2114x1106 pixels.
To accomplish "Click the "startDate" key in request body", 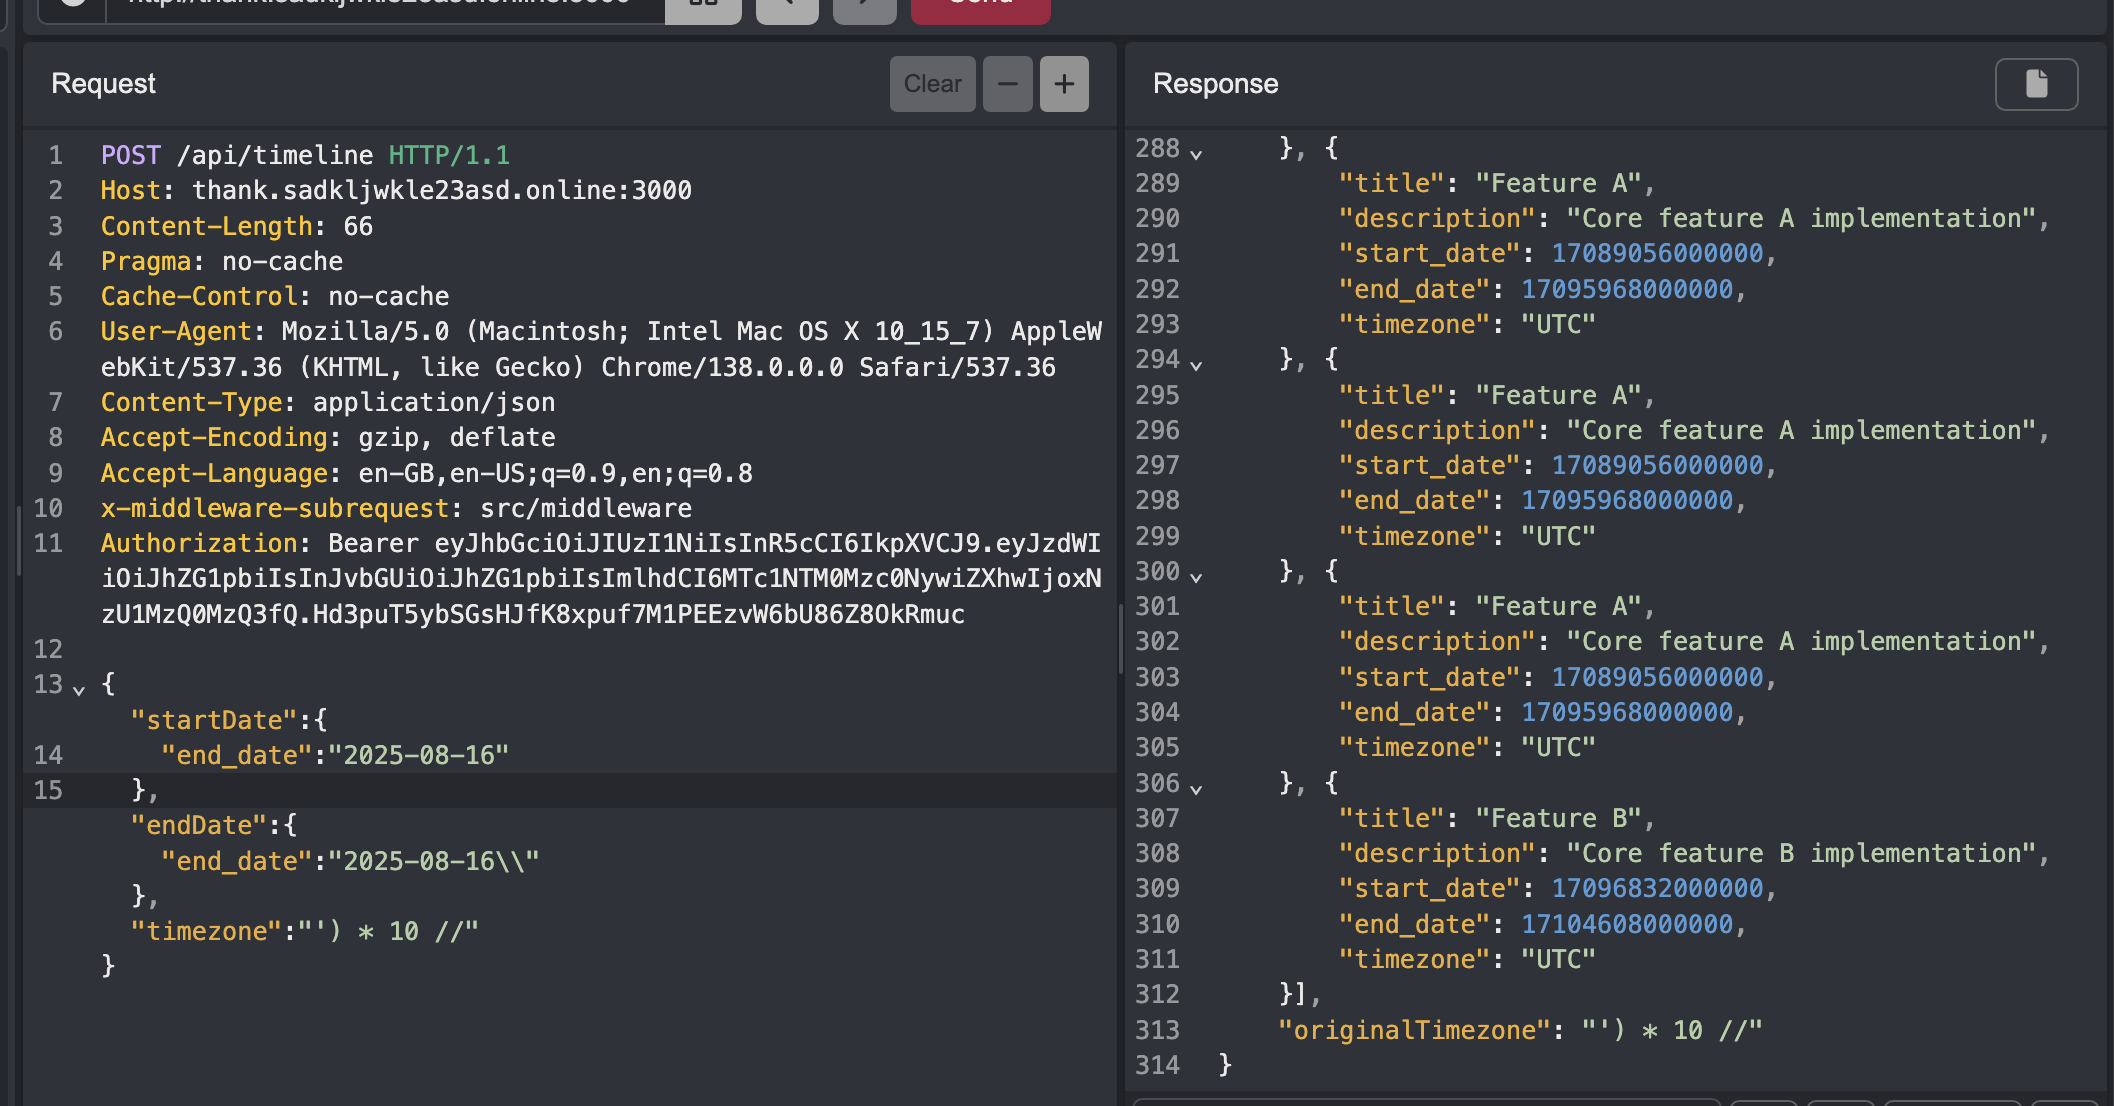I will (x=214, y=721).
